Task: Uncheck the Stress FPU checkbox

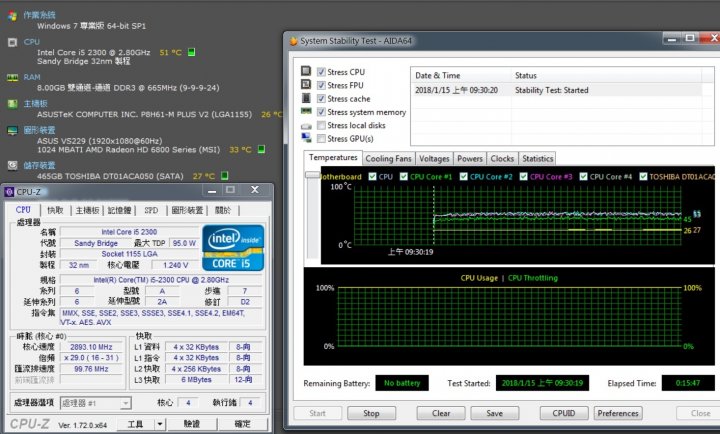Action: (x=321, y=85)
